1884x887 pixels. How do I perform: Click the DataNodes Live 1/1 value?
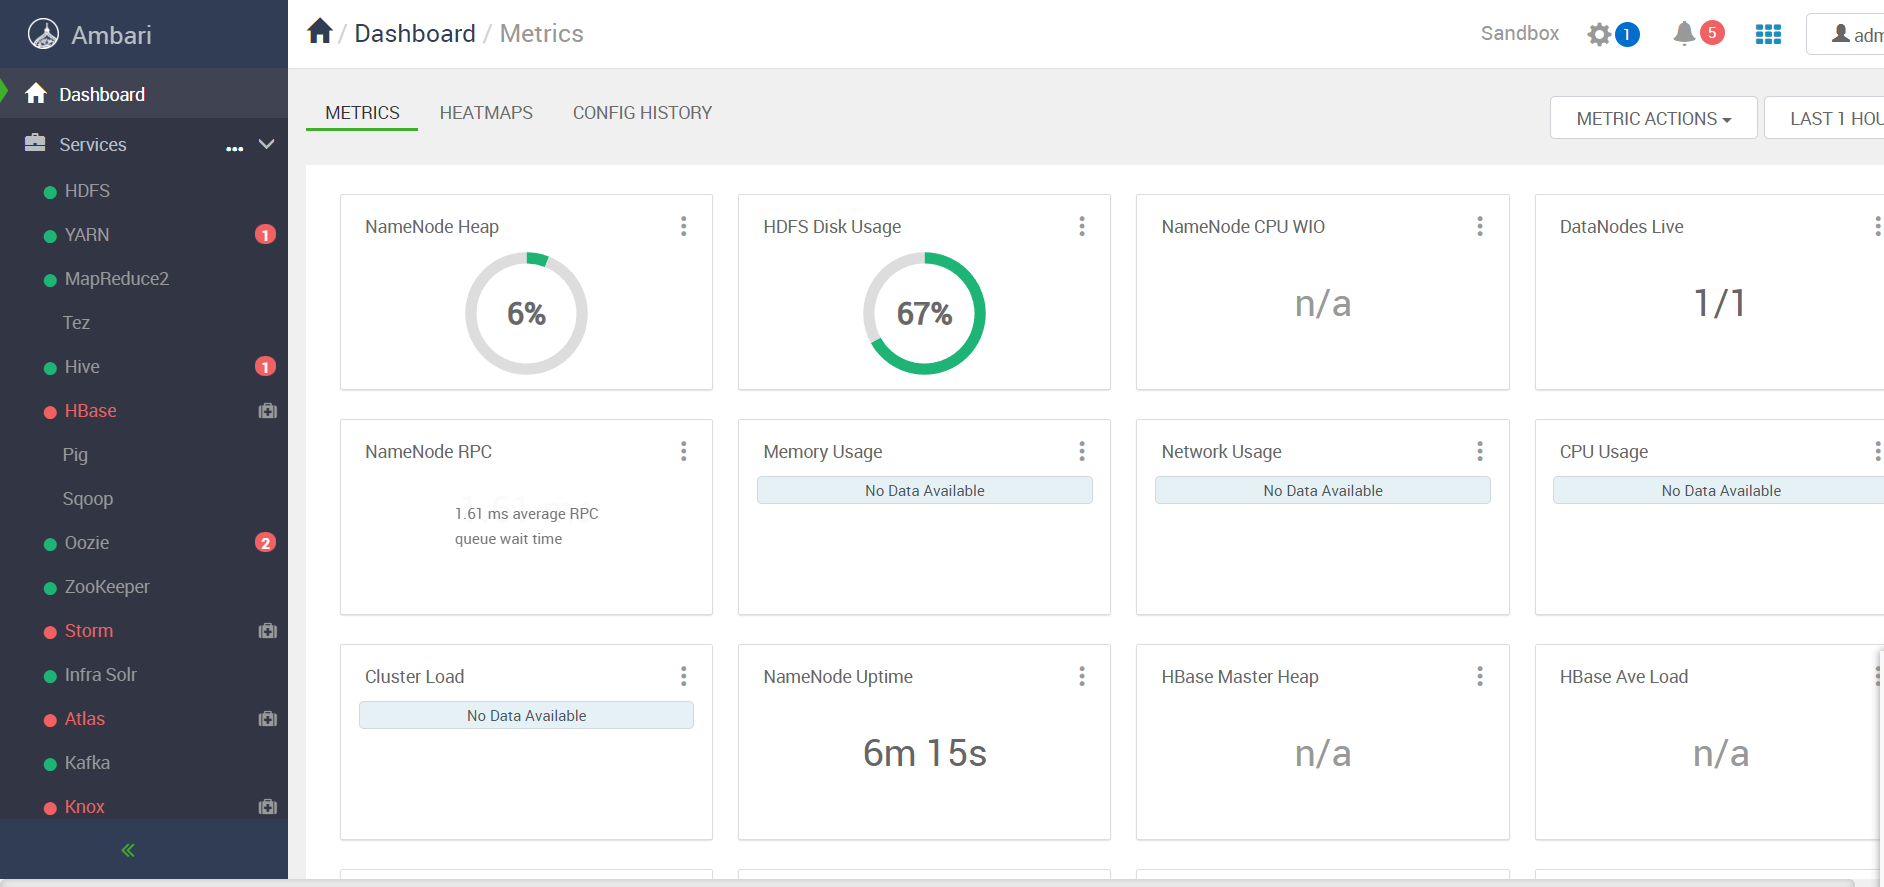1720,303
